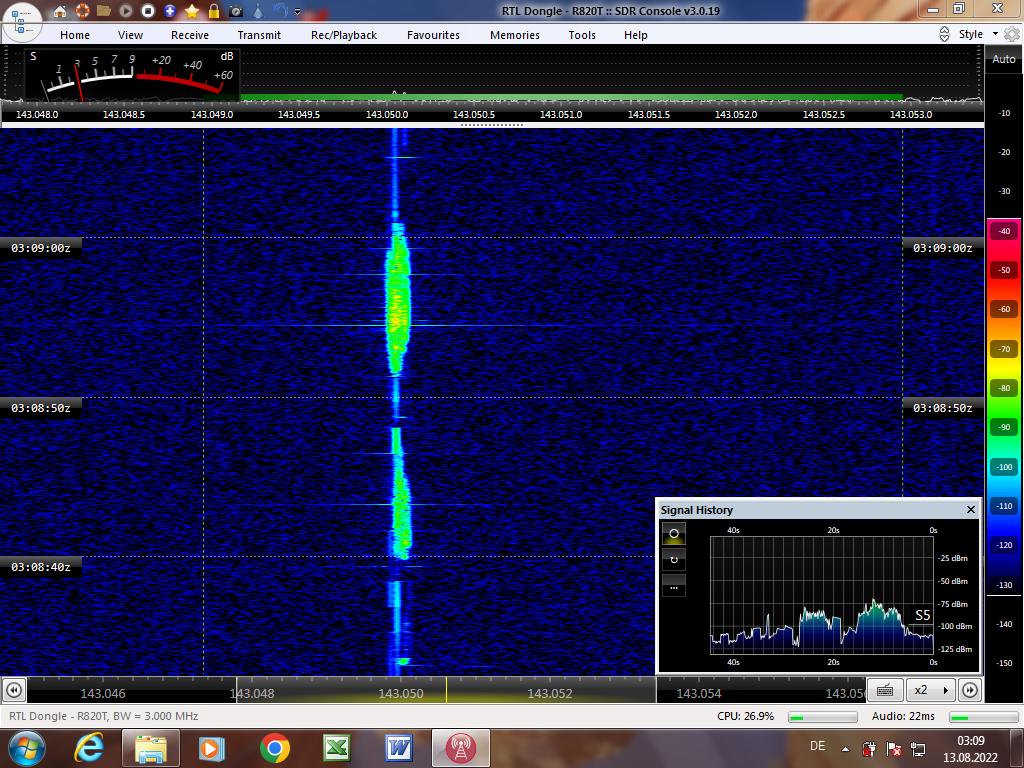Click the CPU: 26.9% status text

click(745, 716)
